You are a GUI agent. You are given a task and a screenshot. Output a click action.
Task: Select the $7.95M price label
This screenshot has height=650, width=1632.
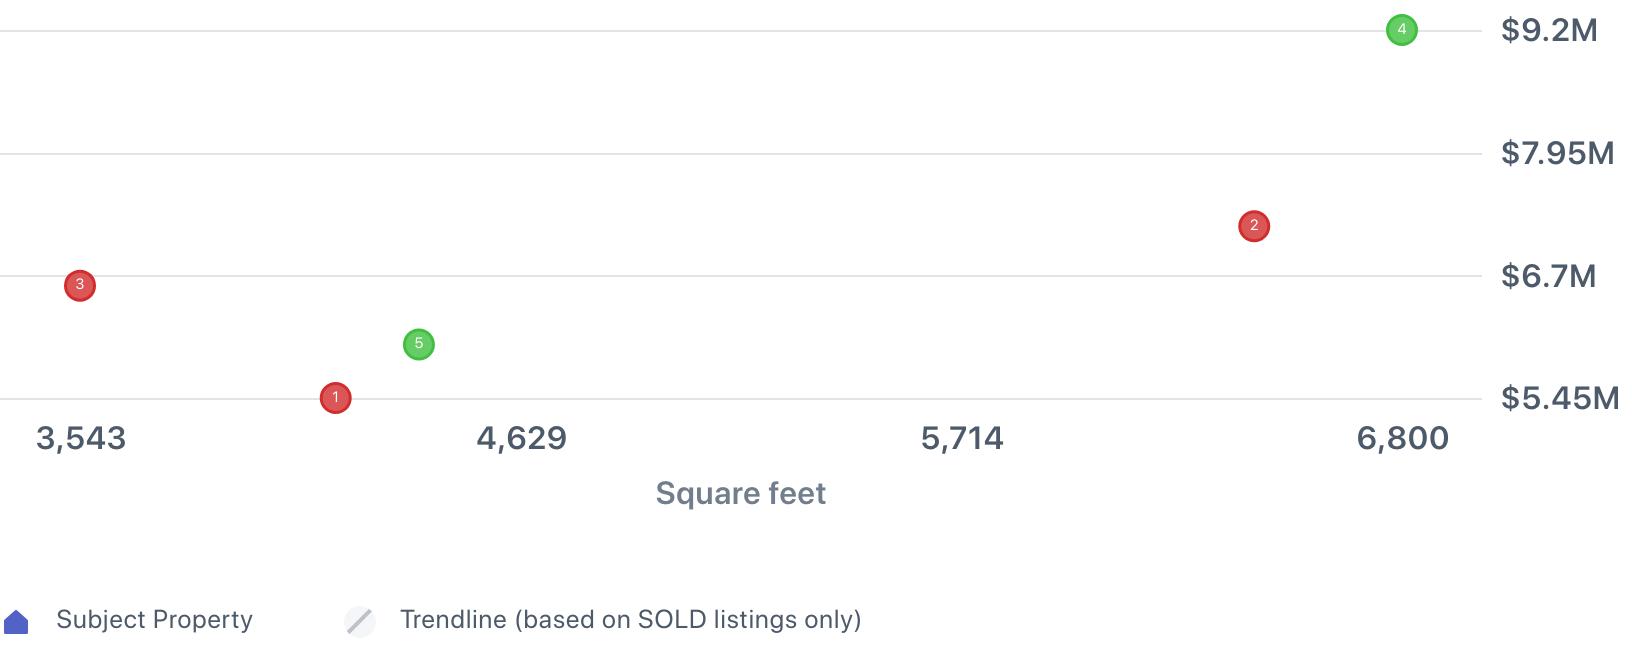(1557, 153)
